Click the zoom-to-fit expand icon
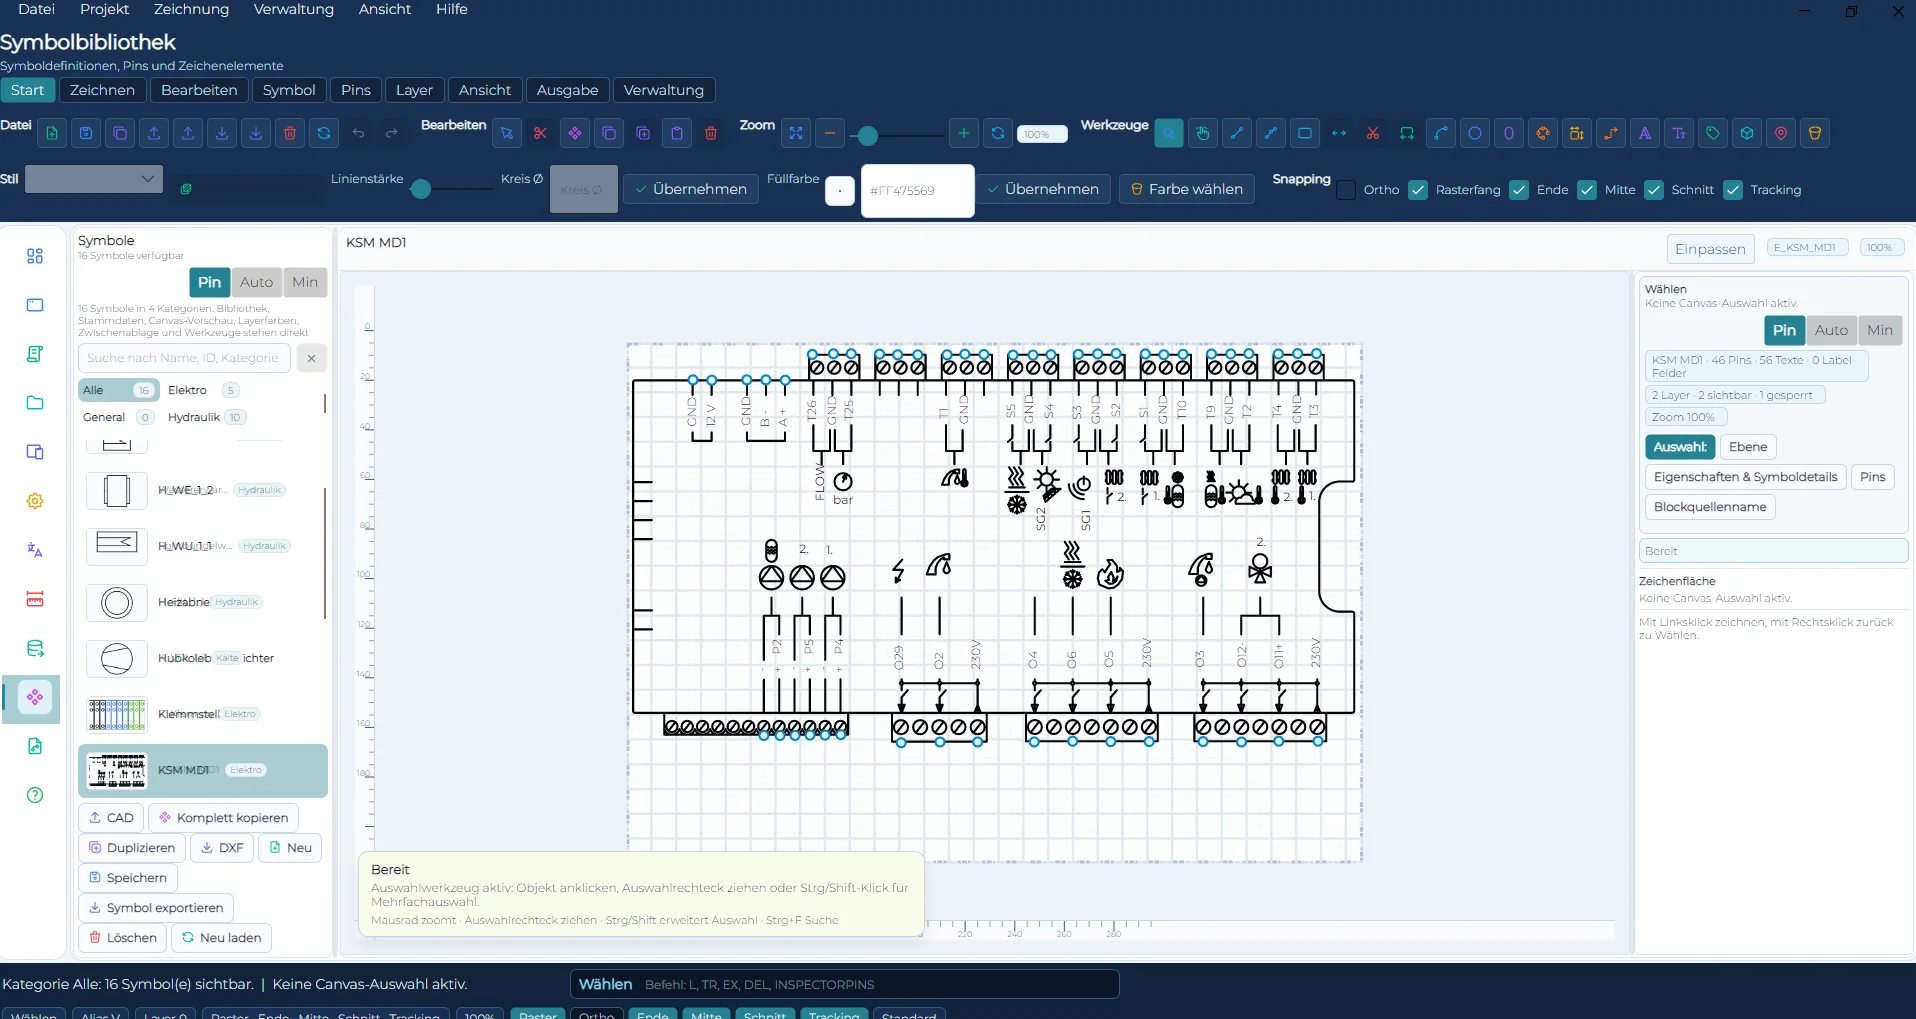The width and height of the screenshot is (1916, 1019). tap(796, 133)
